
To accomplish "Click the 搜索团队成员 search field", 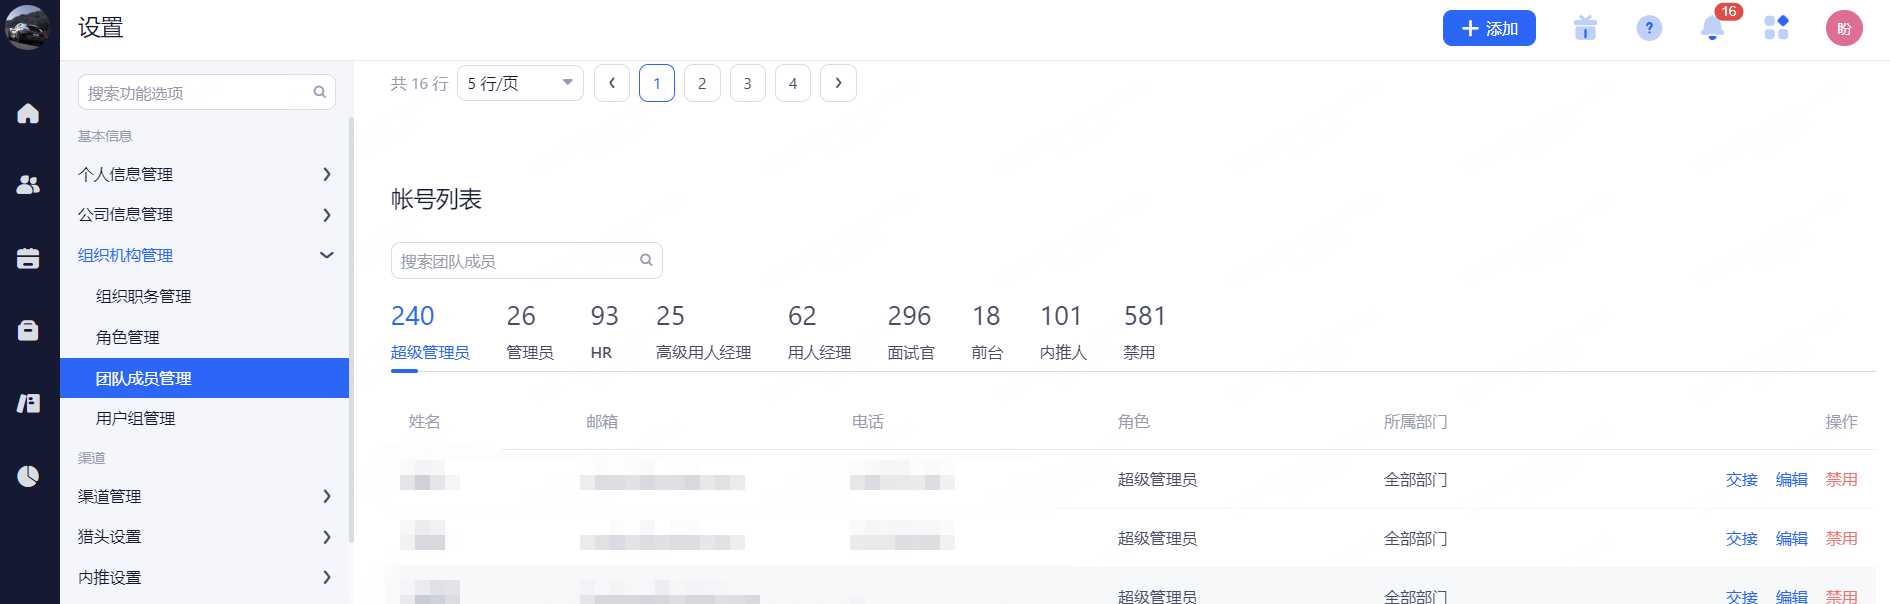I will click(515, 261).
